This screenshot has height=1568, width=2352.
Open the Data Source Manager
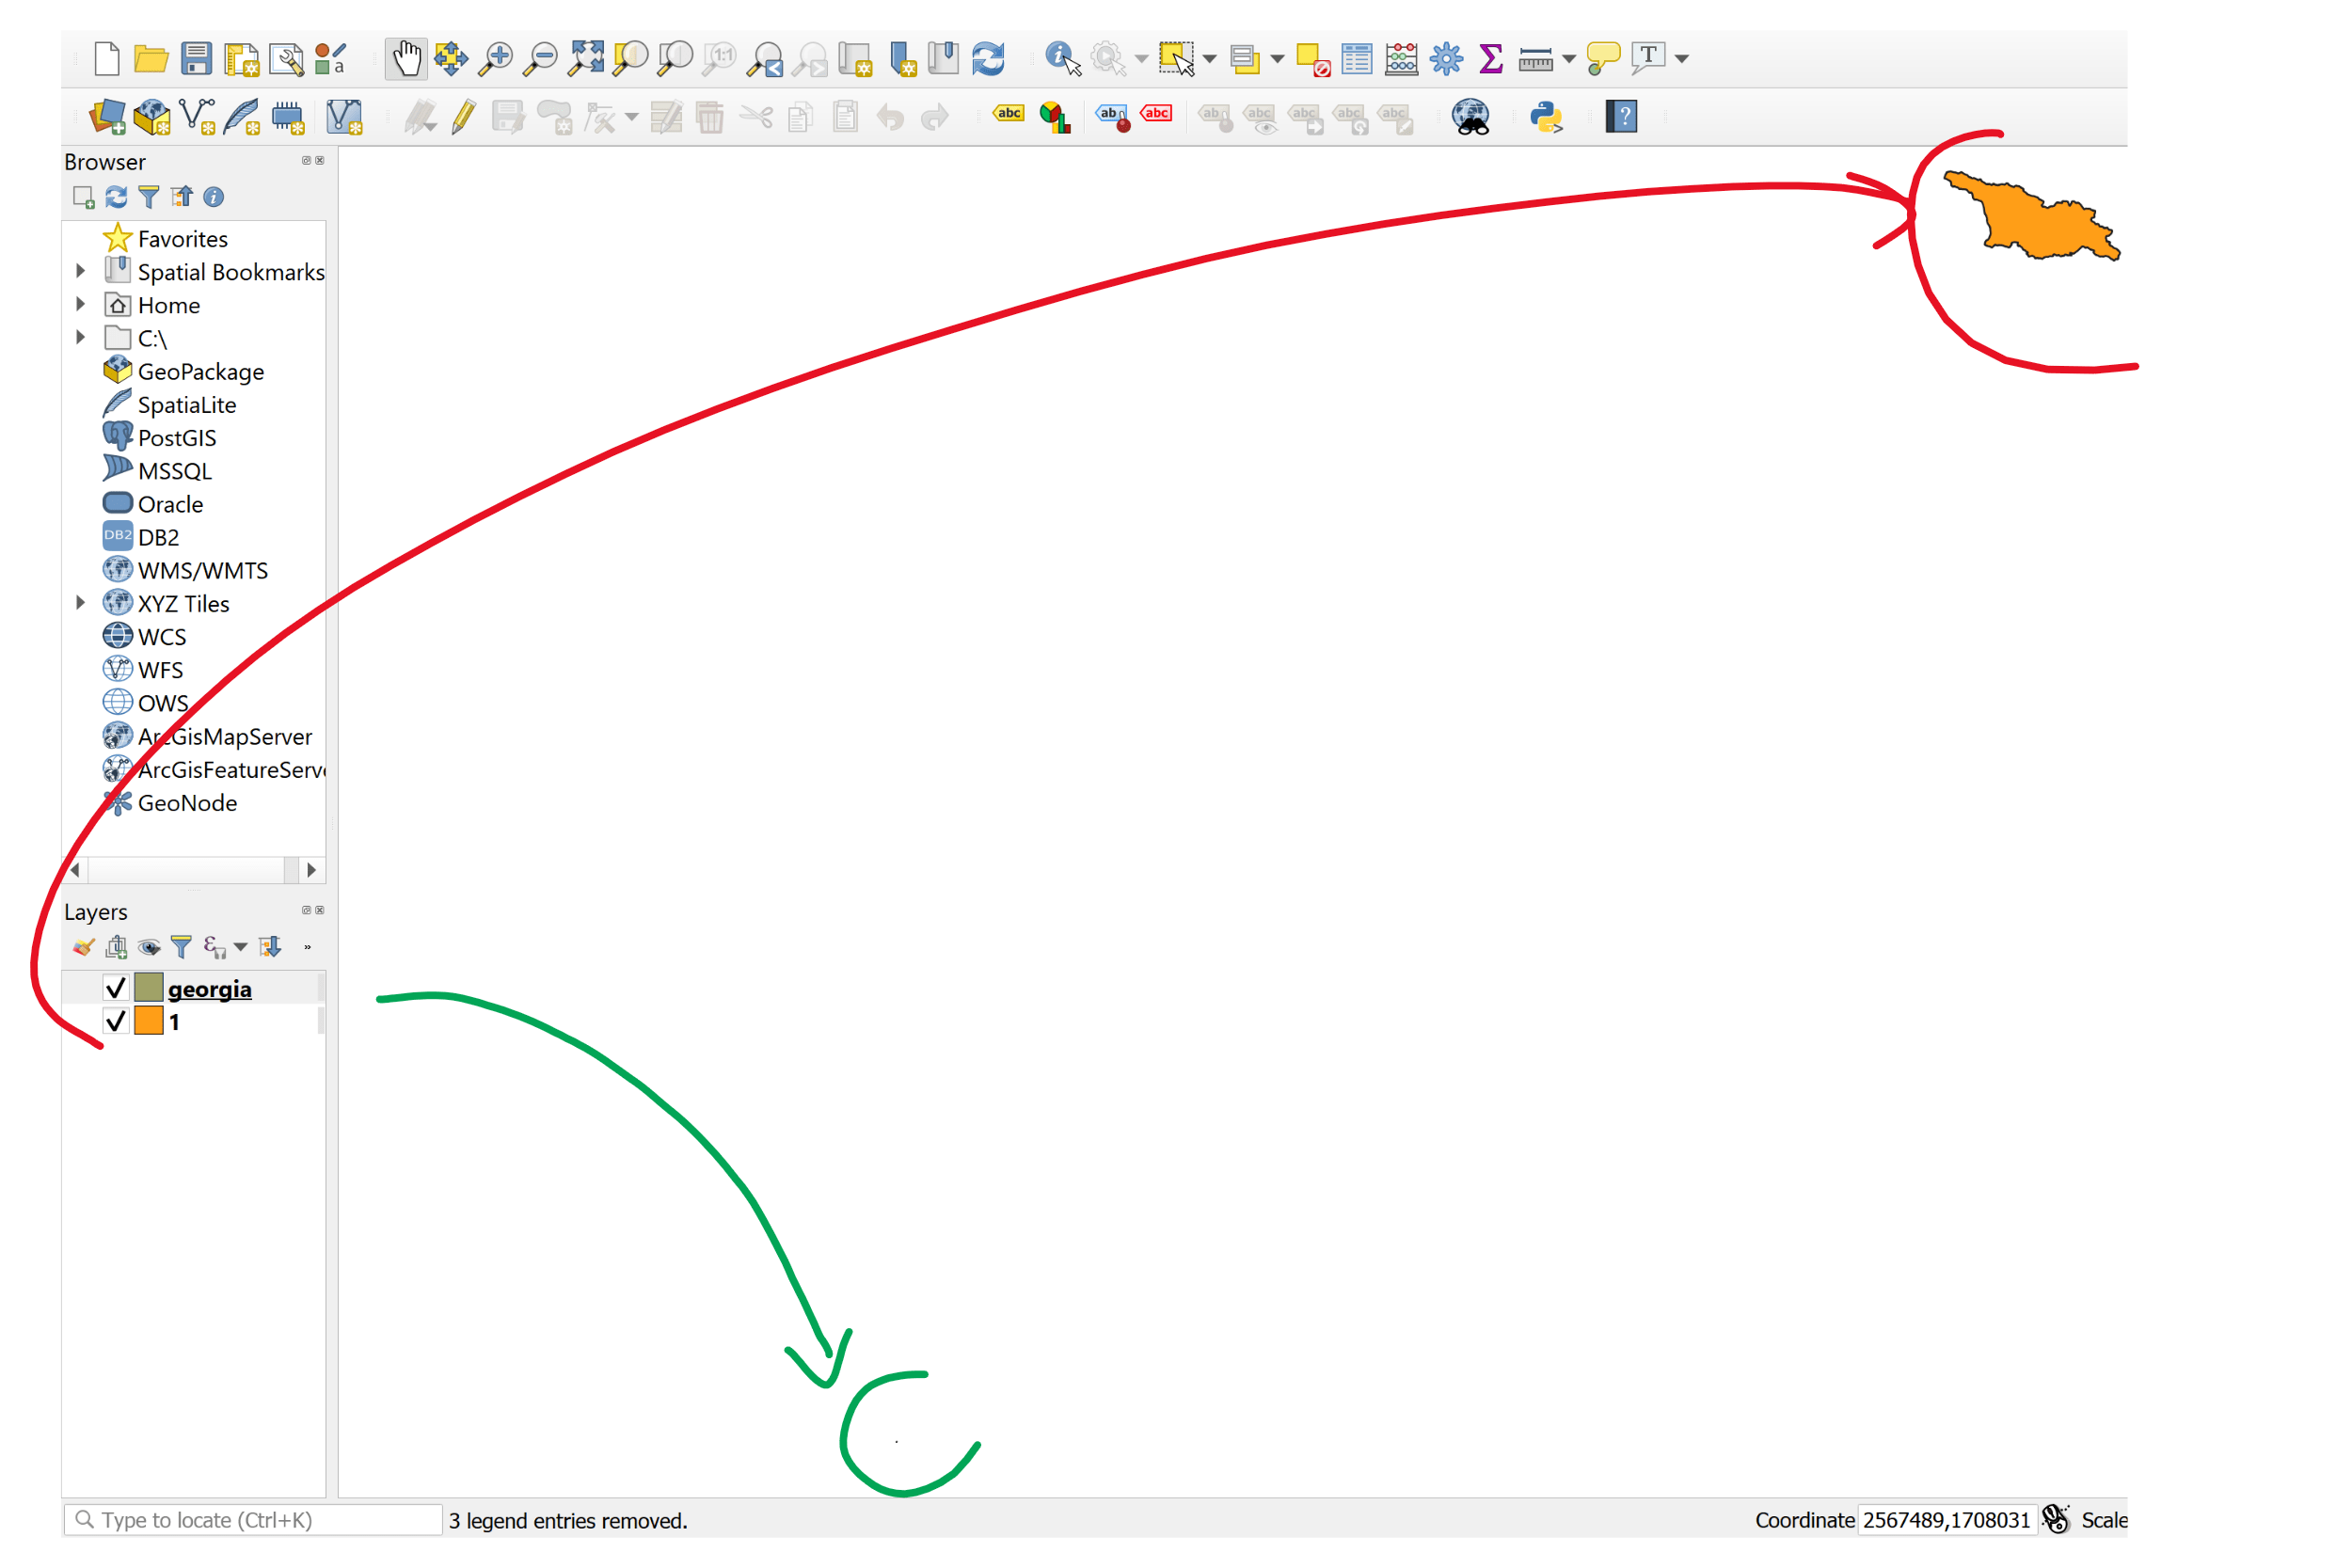click(105, 117)
